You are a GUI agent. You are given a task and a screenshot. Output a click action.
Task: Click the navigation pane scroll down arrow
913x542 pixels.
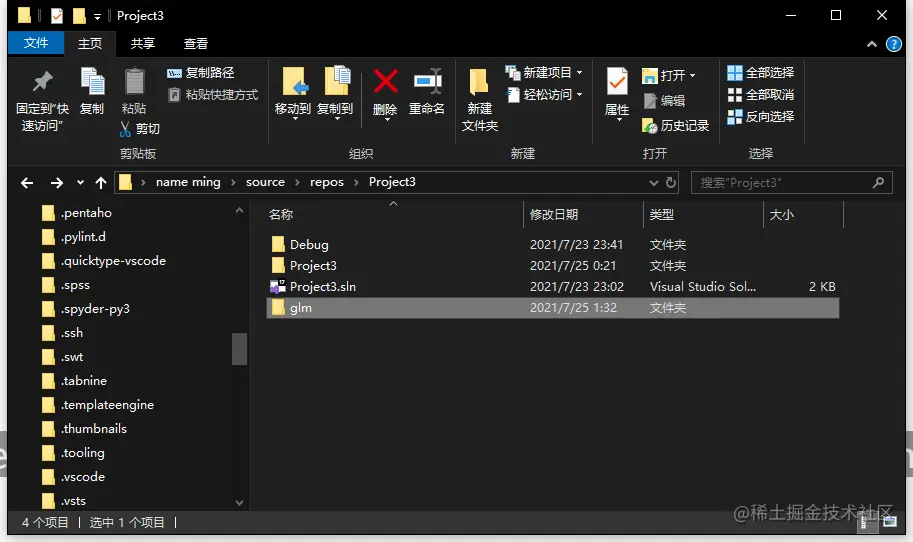(239, 503)
